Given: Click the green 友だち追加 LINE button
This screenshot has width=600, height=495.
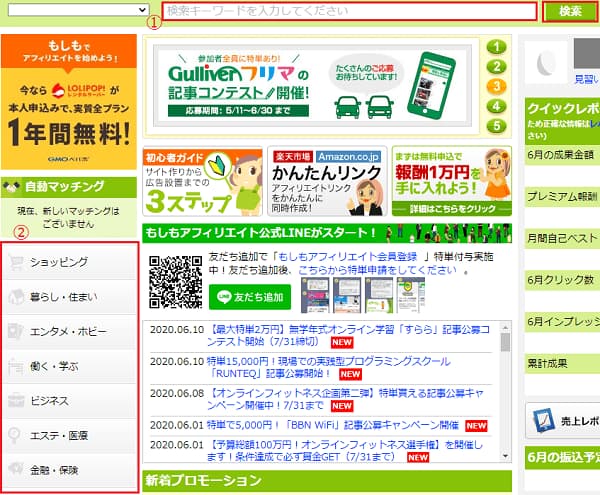Looking at the screenshot, I should tap(250, 297).
